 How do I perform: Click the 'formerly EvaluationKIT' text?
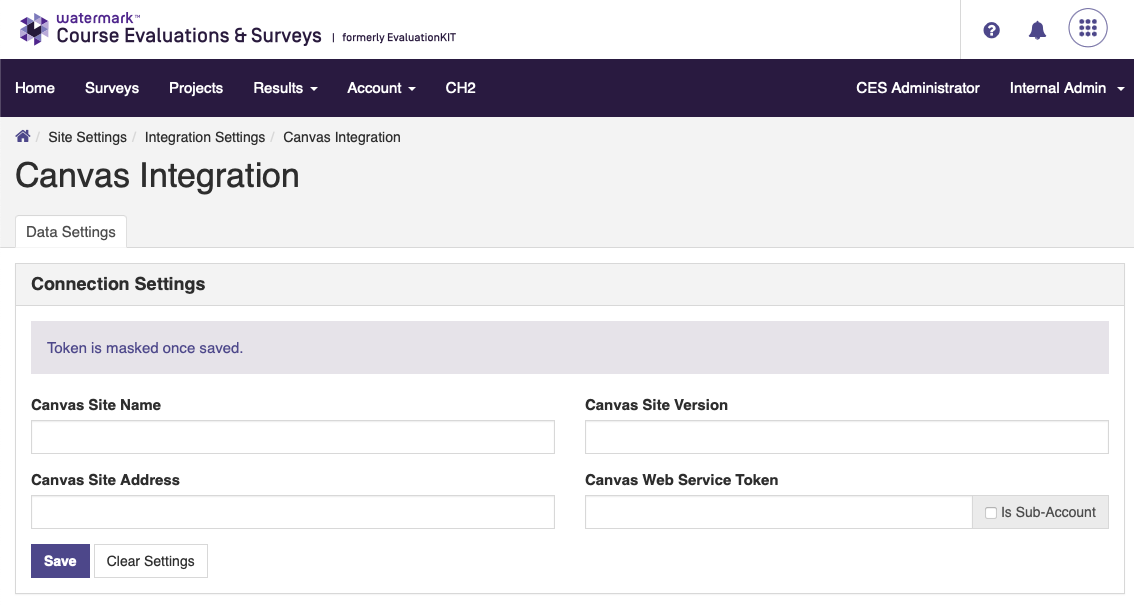pos(399,38)
